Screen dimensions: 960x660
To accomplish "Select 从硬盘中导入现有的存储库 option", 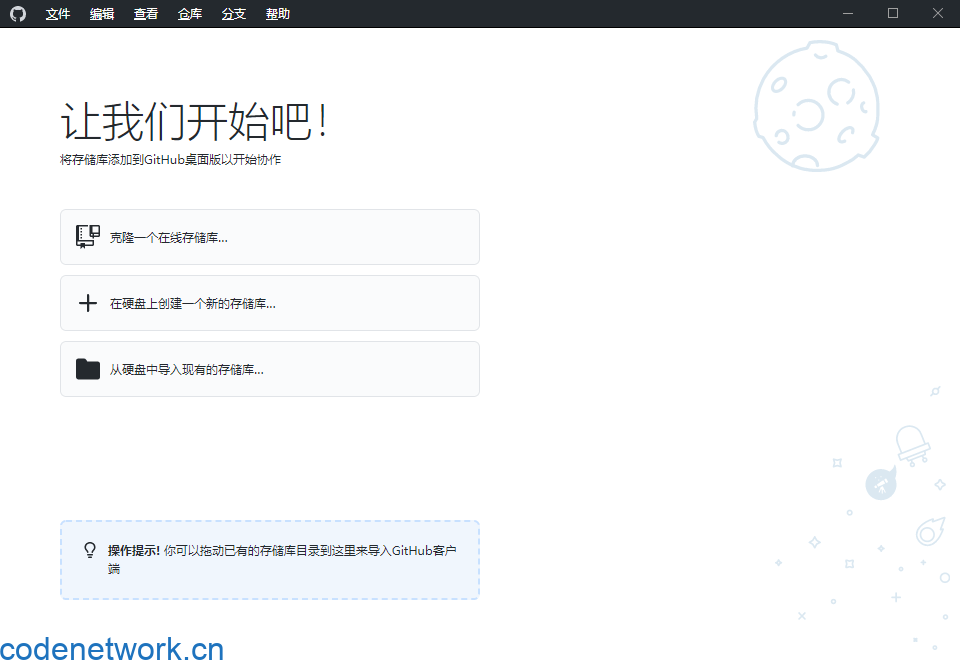I will [x=270, y=368].
